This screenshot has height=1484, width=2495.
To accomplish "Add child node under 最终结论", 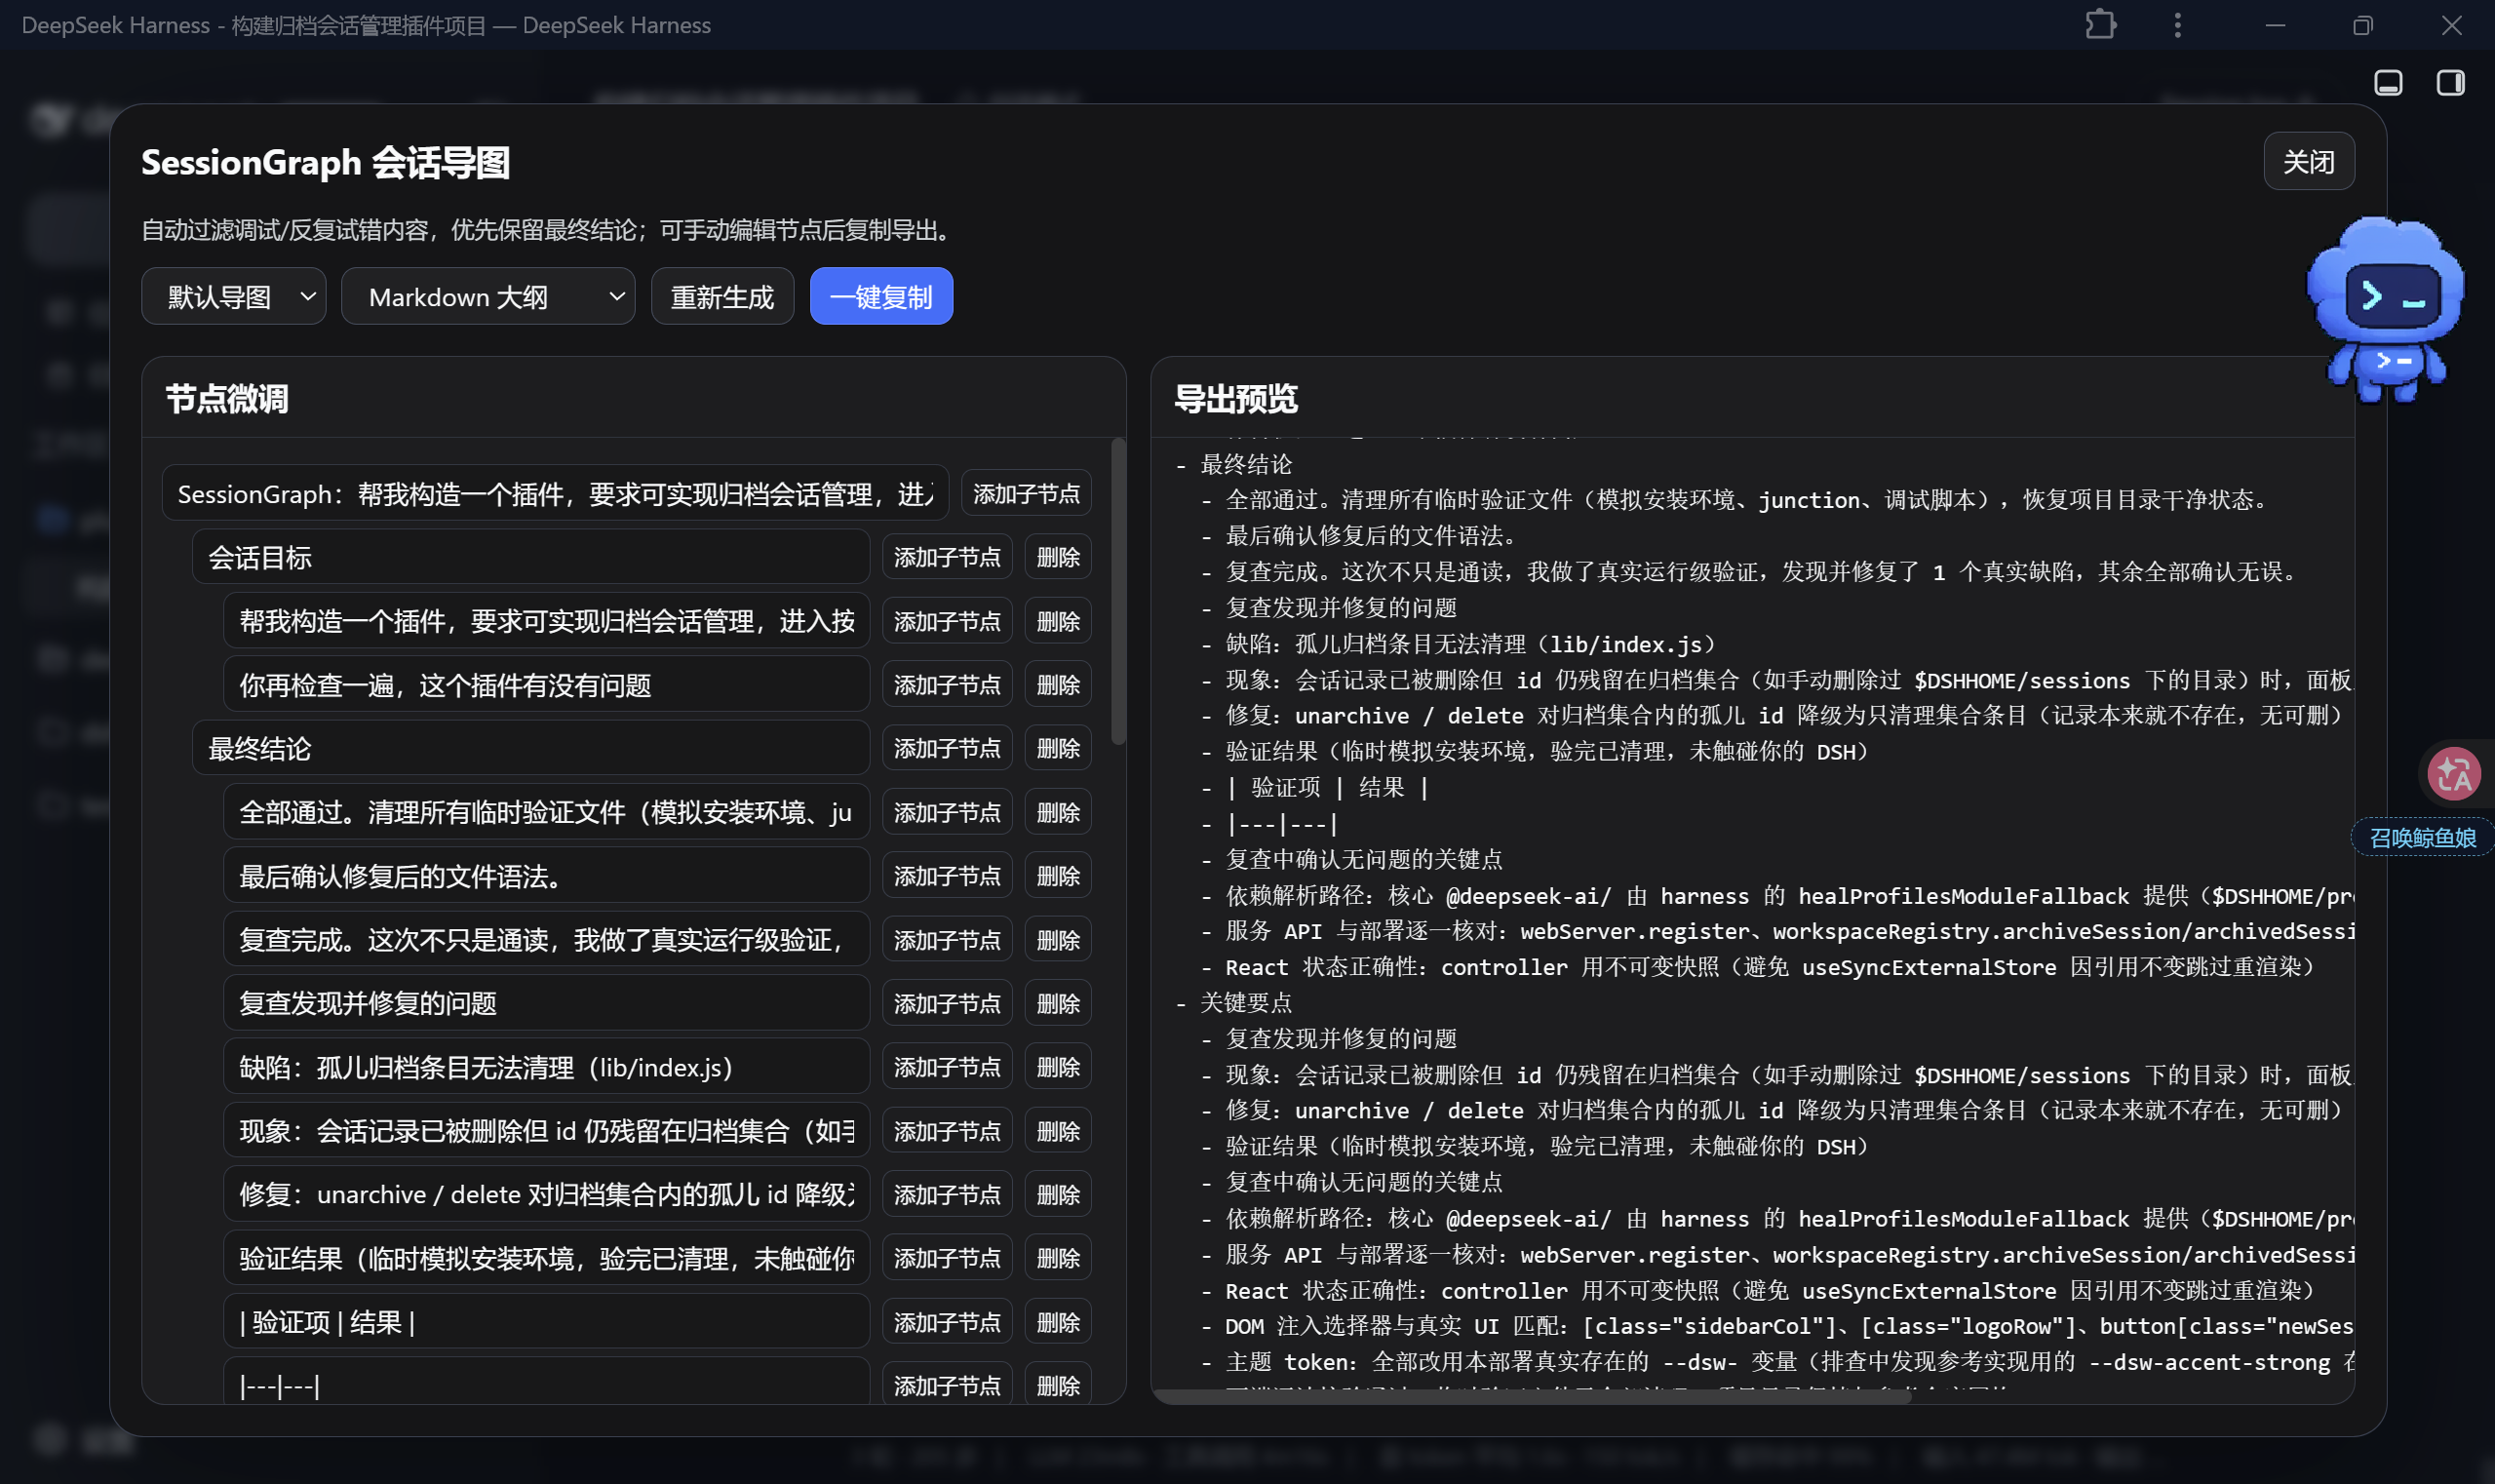I will tap(947, 747).
